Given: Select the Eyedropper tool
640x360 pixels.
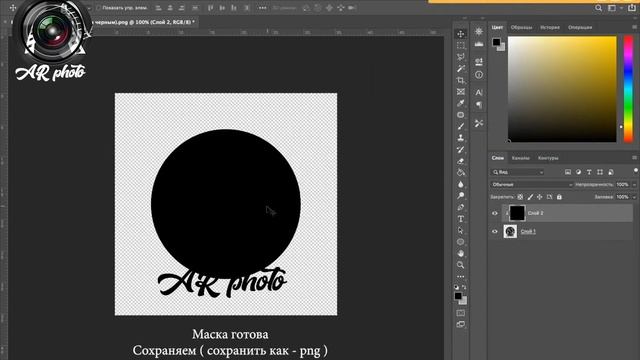Looking at the screenshot, I should [461, 103].
